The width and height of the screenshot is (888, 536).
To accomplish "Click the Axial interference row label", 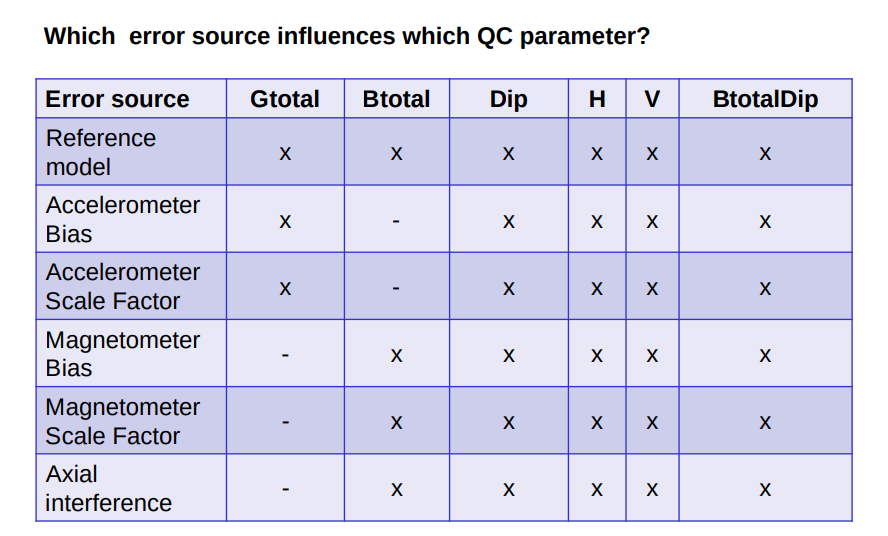I will click(x=108, y=488).
